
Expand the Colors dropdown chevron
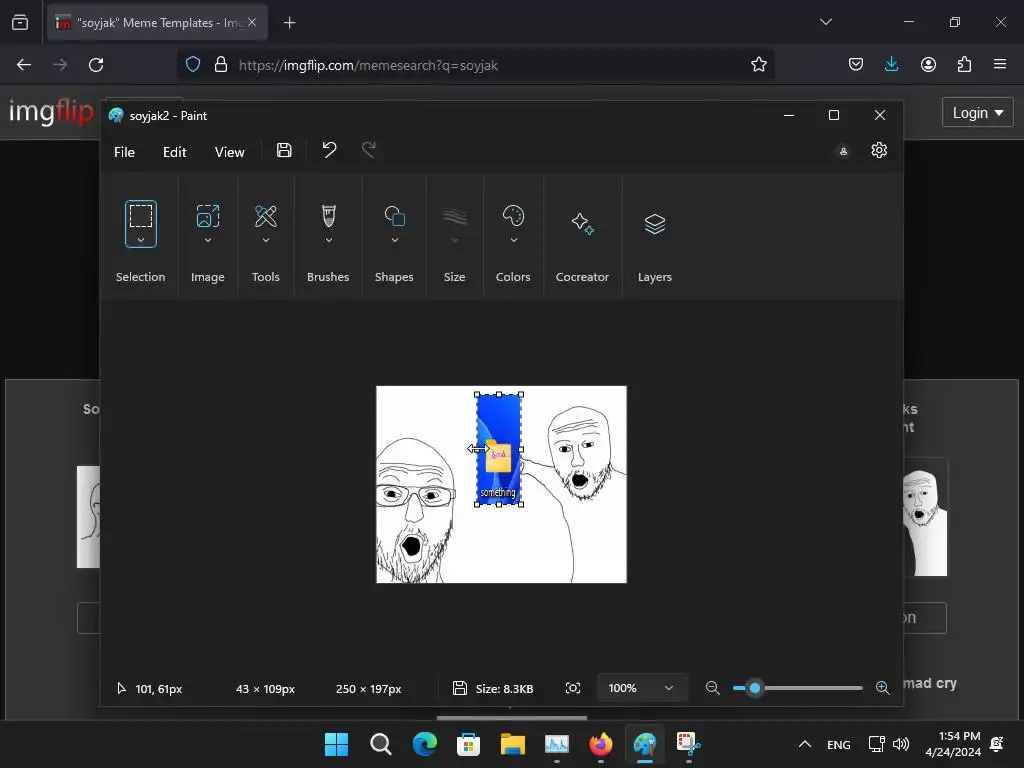tap(513, 240)
